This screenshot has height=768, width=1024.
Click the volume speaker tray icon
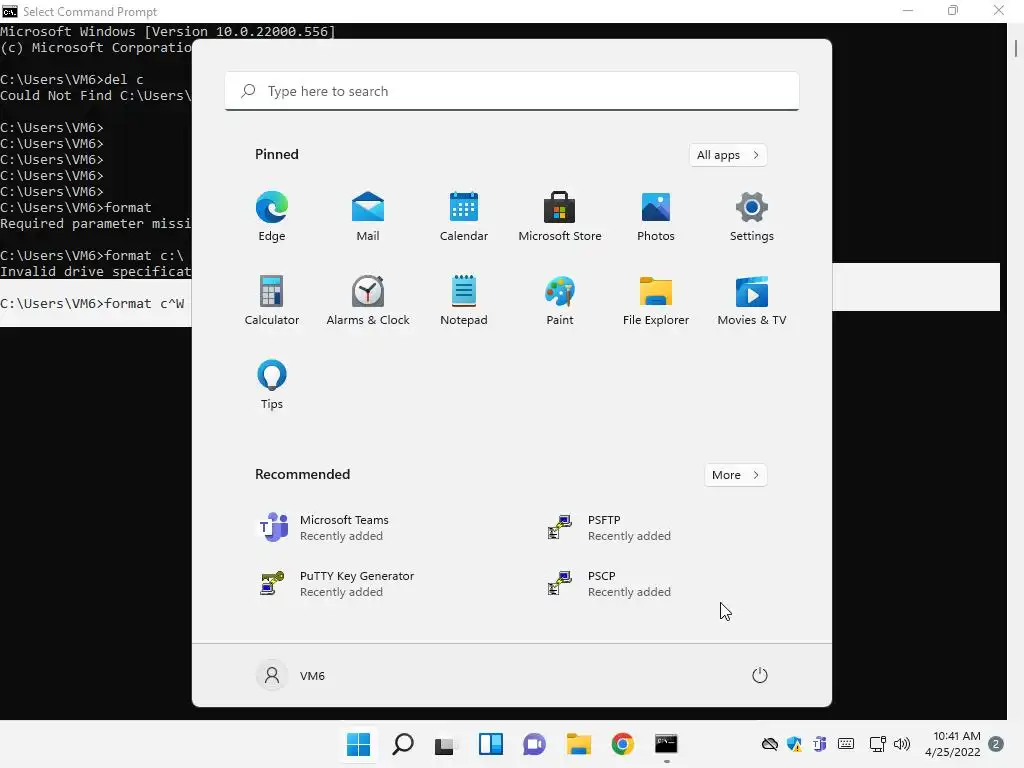pos(902,744)
